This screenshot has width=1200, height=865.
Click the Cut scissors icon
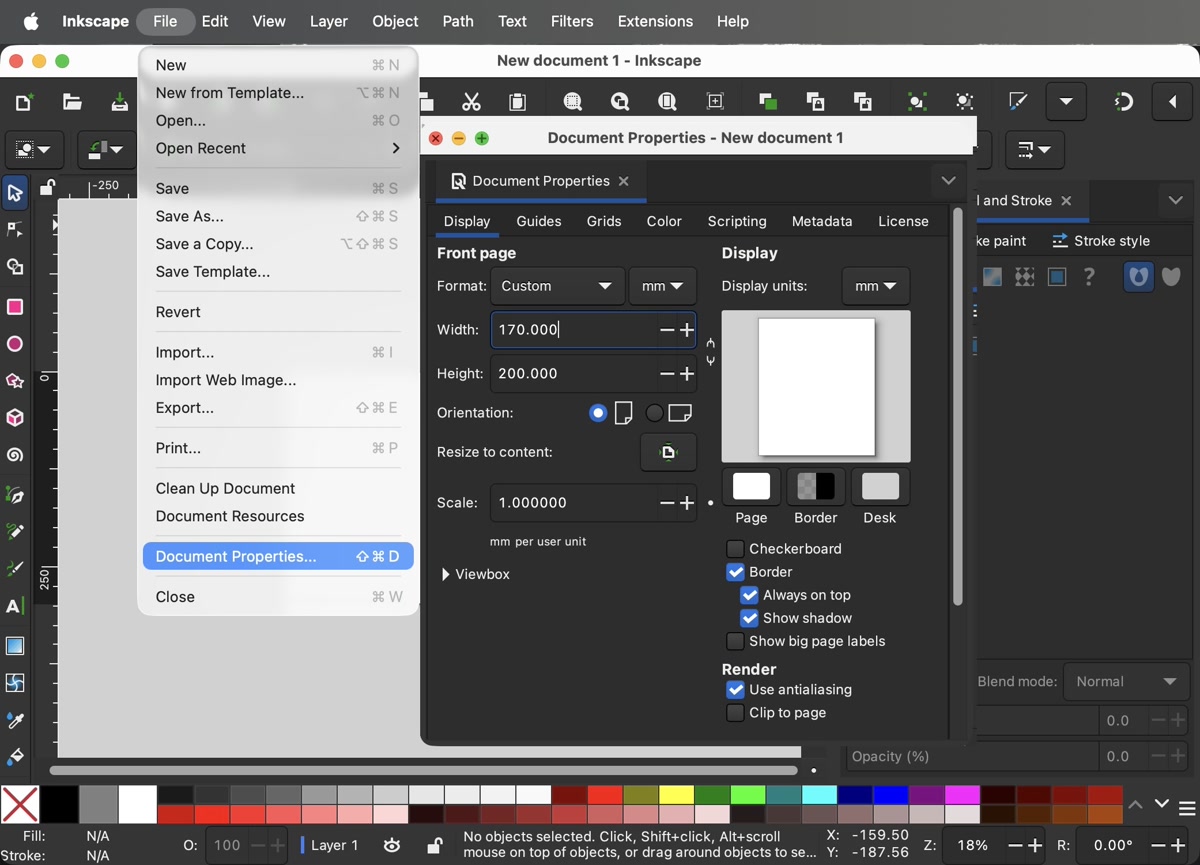471,101
